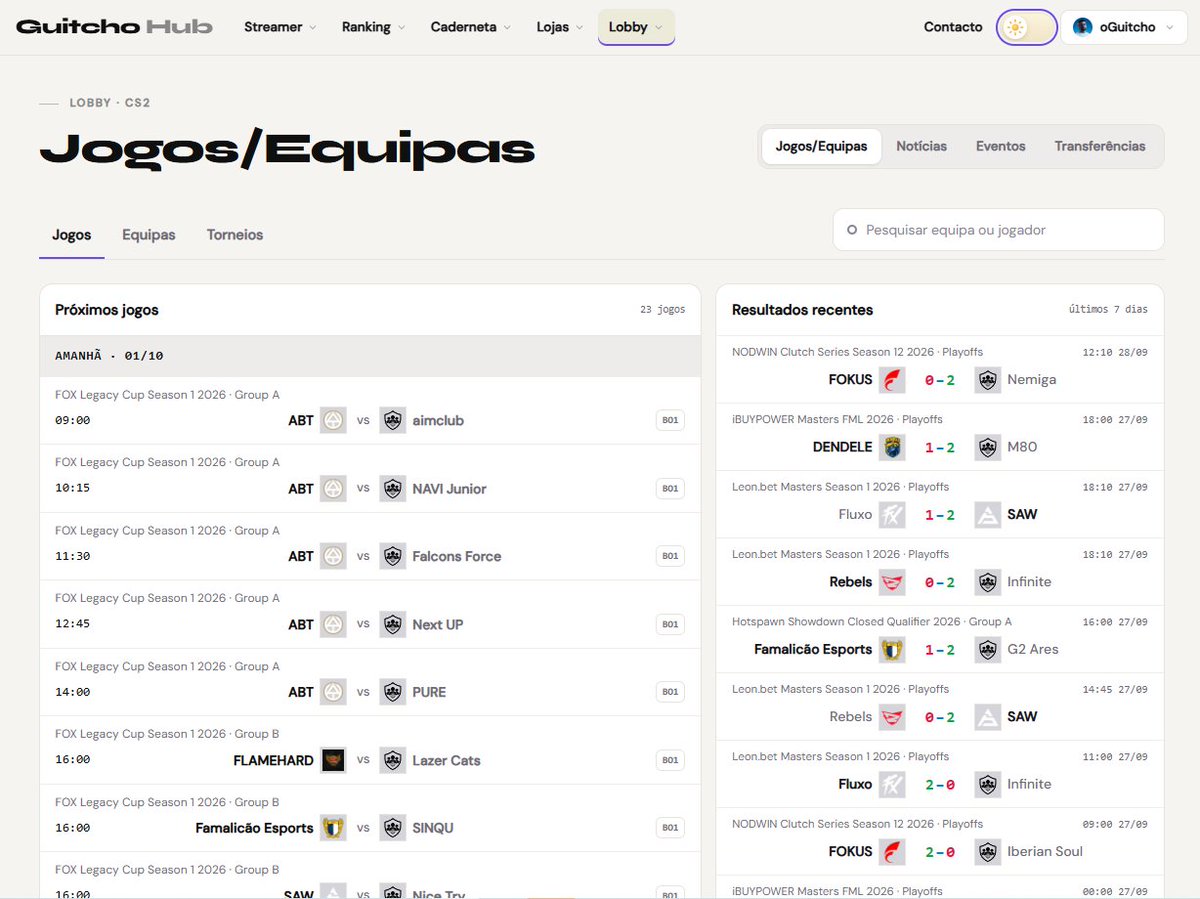This screenshot has width=1200, height=899.
Task: Click the Infinite logo in the Fluxo 2-0 result
Action: [988, 784]
